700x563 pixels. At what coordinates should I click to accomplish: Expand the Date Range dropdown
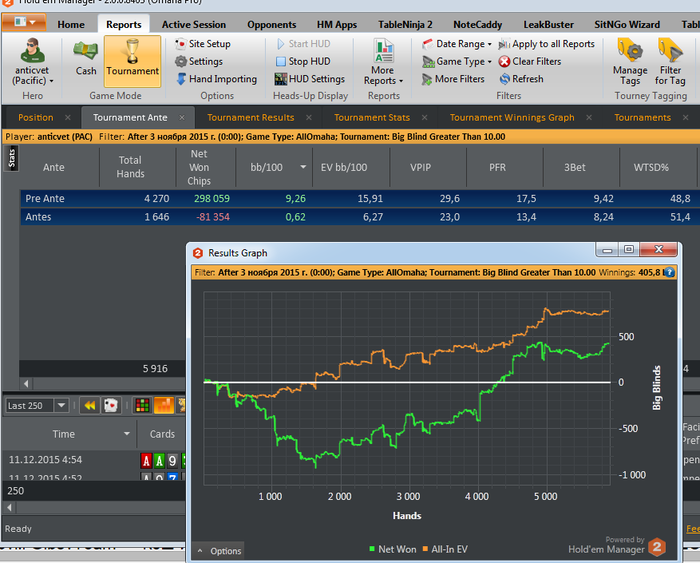click(x=457, y=44)
